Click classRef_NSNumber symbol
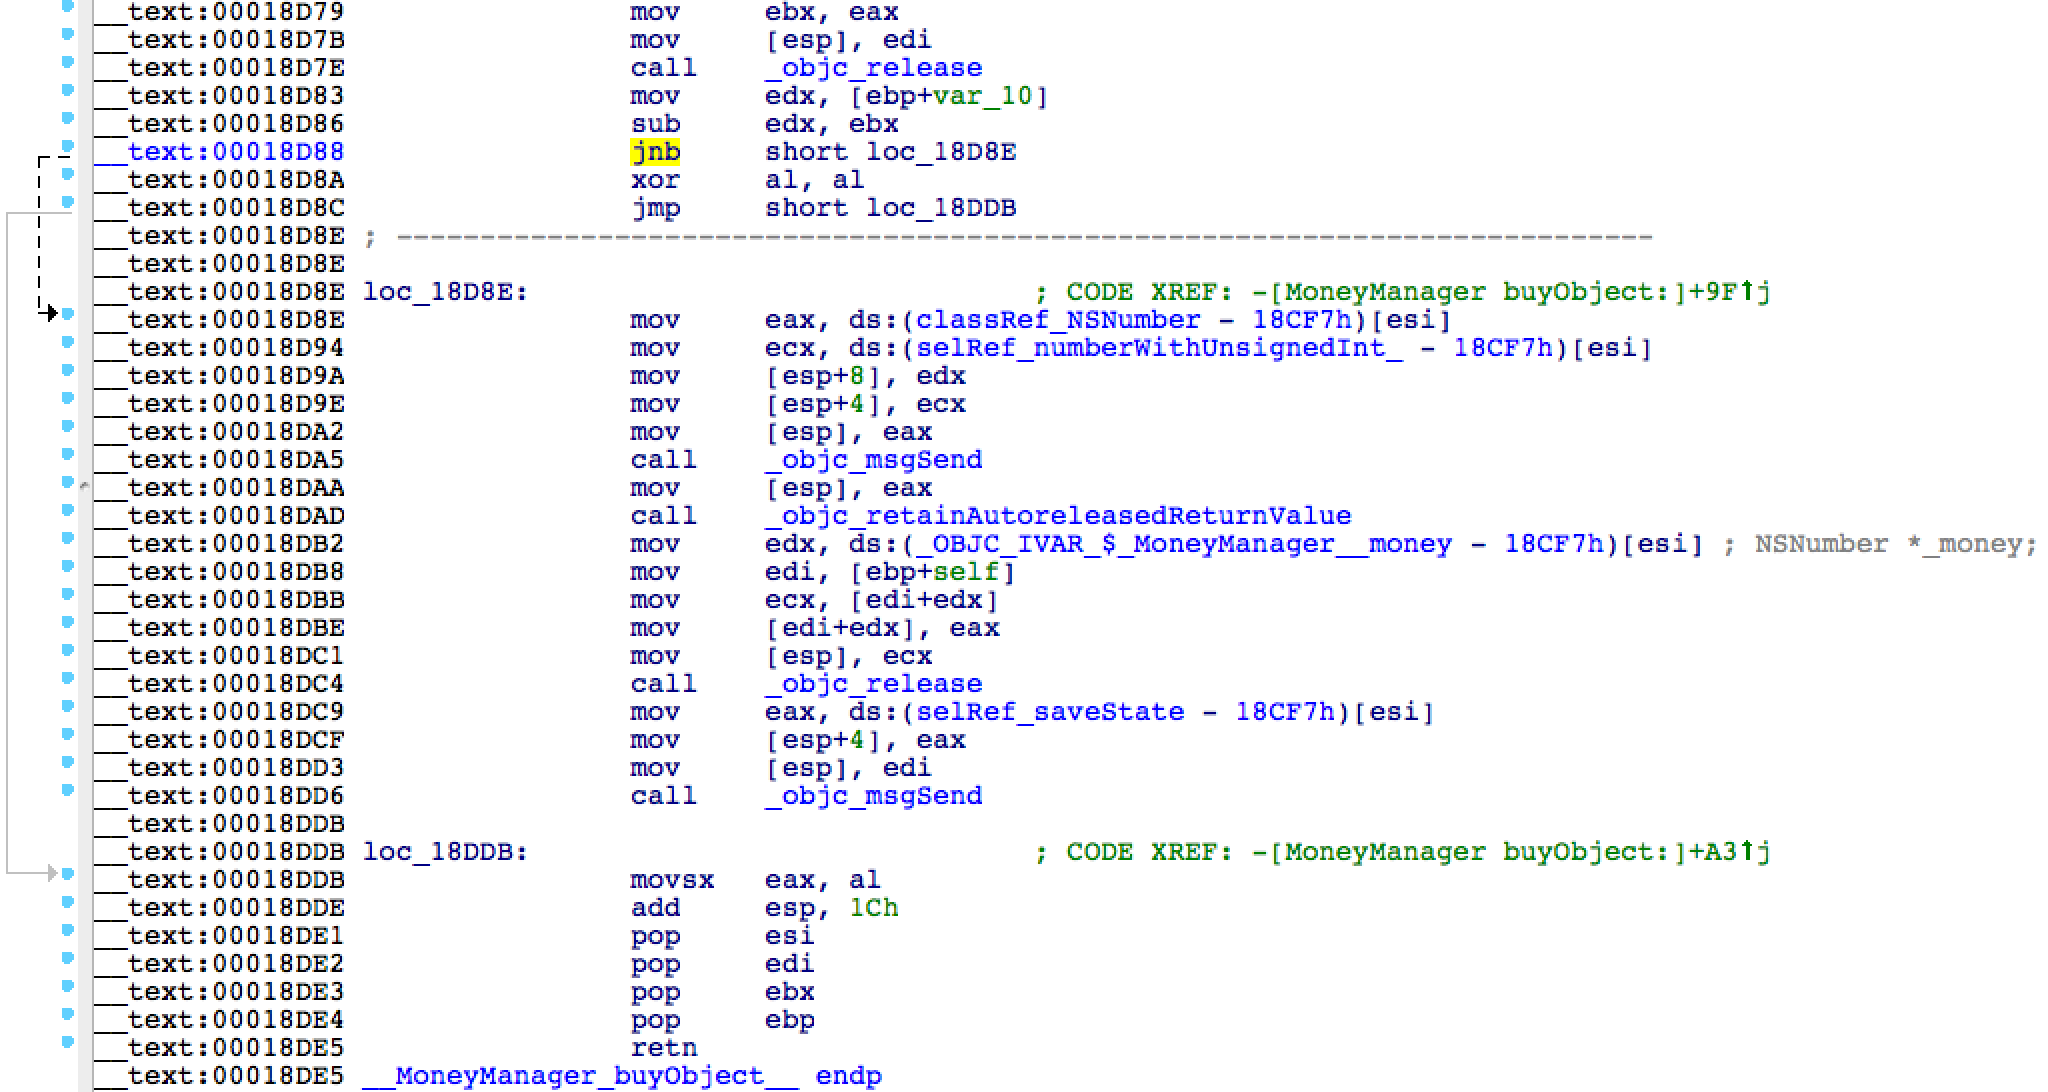Image resolution: width=2048 pixels, height=1092 pixels. click(1057, 320)
